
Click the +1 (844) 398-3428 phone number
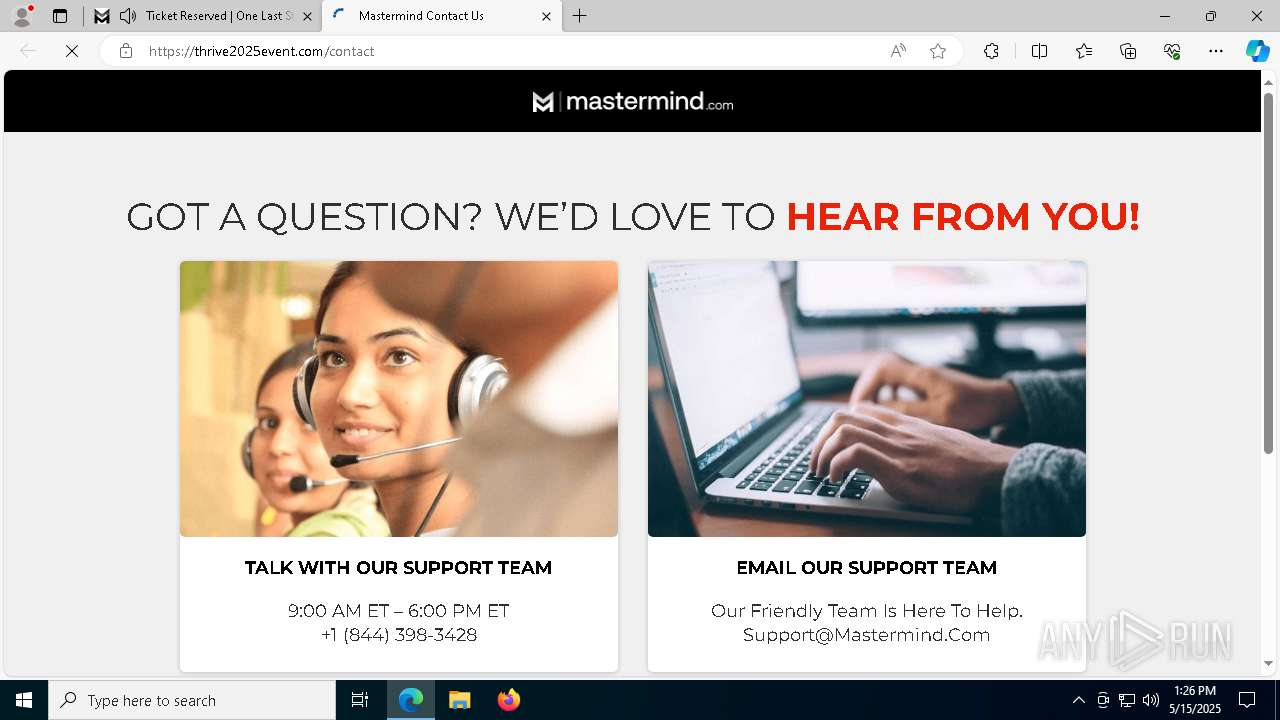click(399, 635)
